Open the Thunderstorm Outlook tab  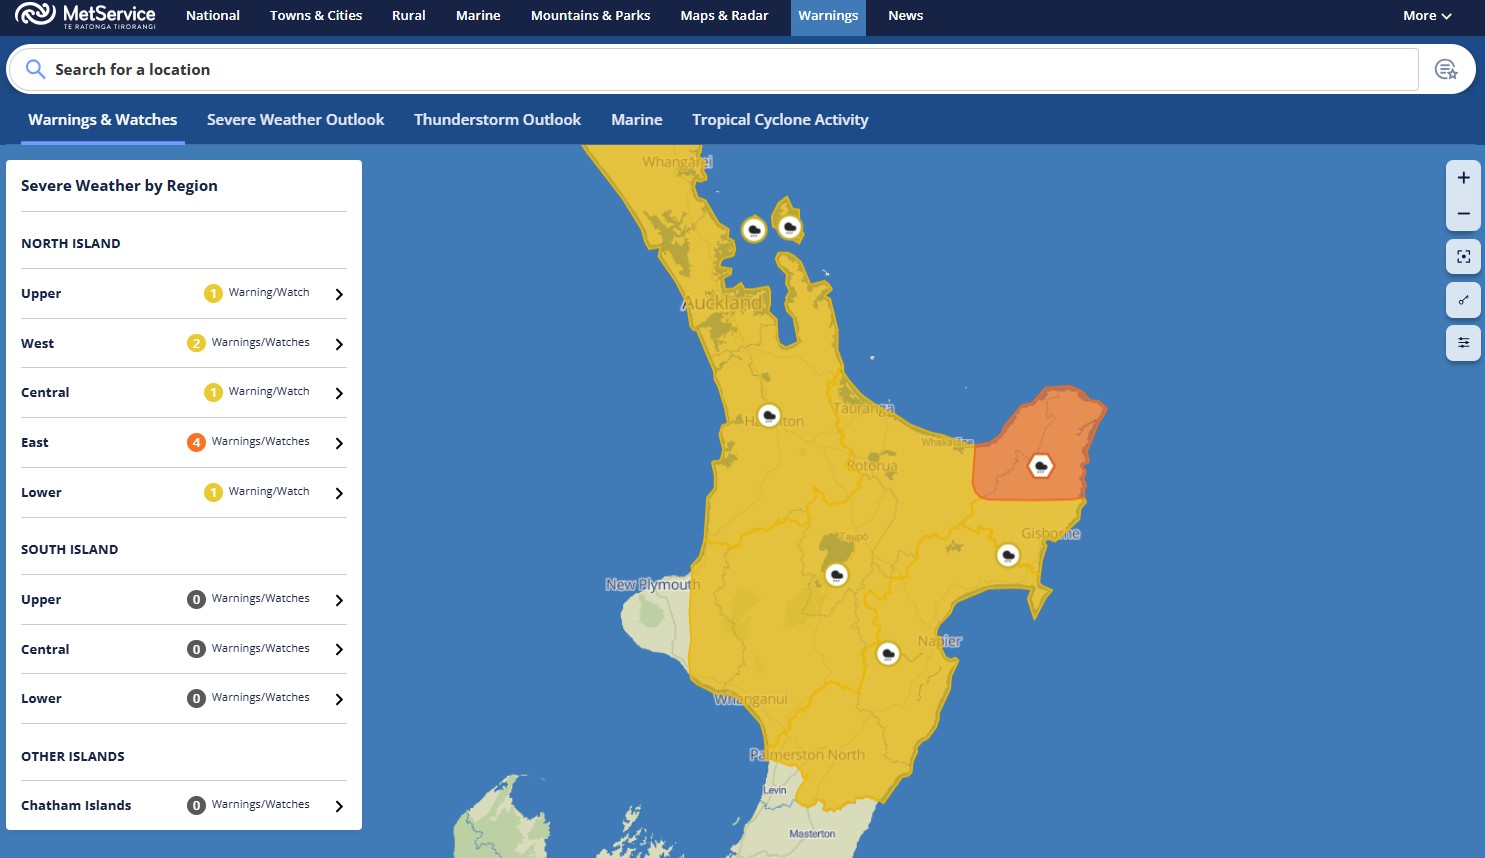click(497, 120)
